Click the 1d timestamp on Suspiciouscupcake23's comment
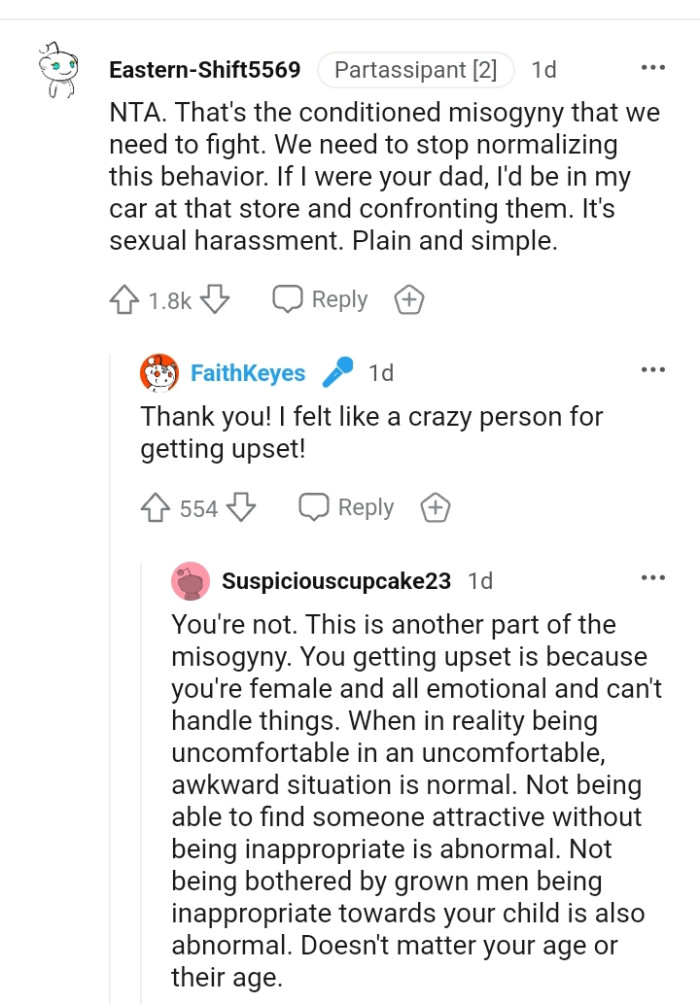This screenshot has width=700, height=1004. click(x=482, y=581)
